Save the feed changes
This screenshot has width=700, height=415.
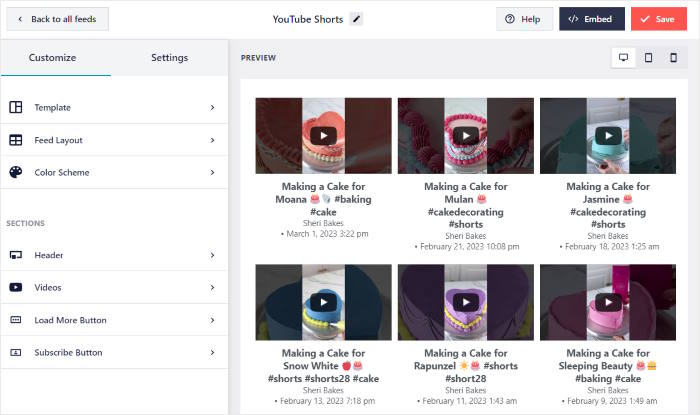[658, 19]
